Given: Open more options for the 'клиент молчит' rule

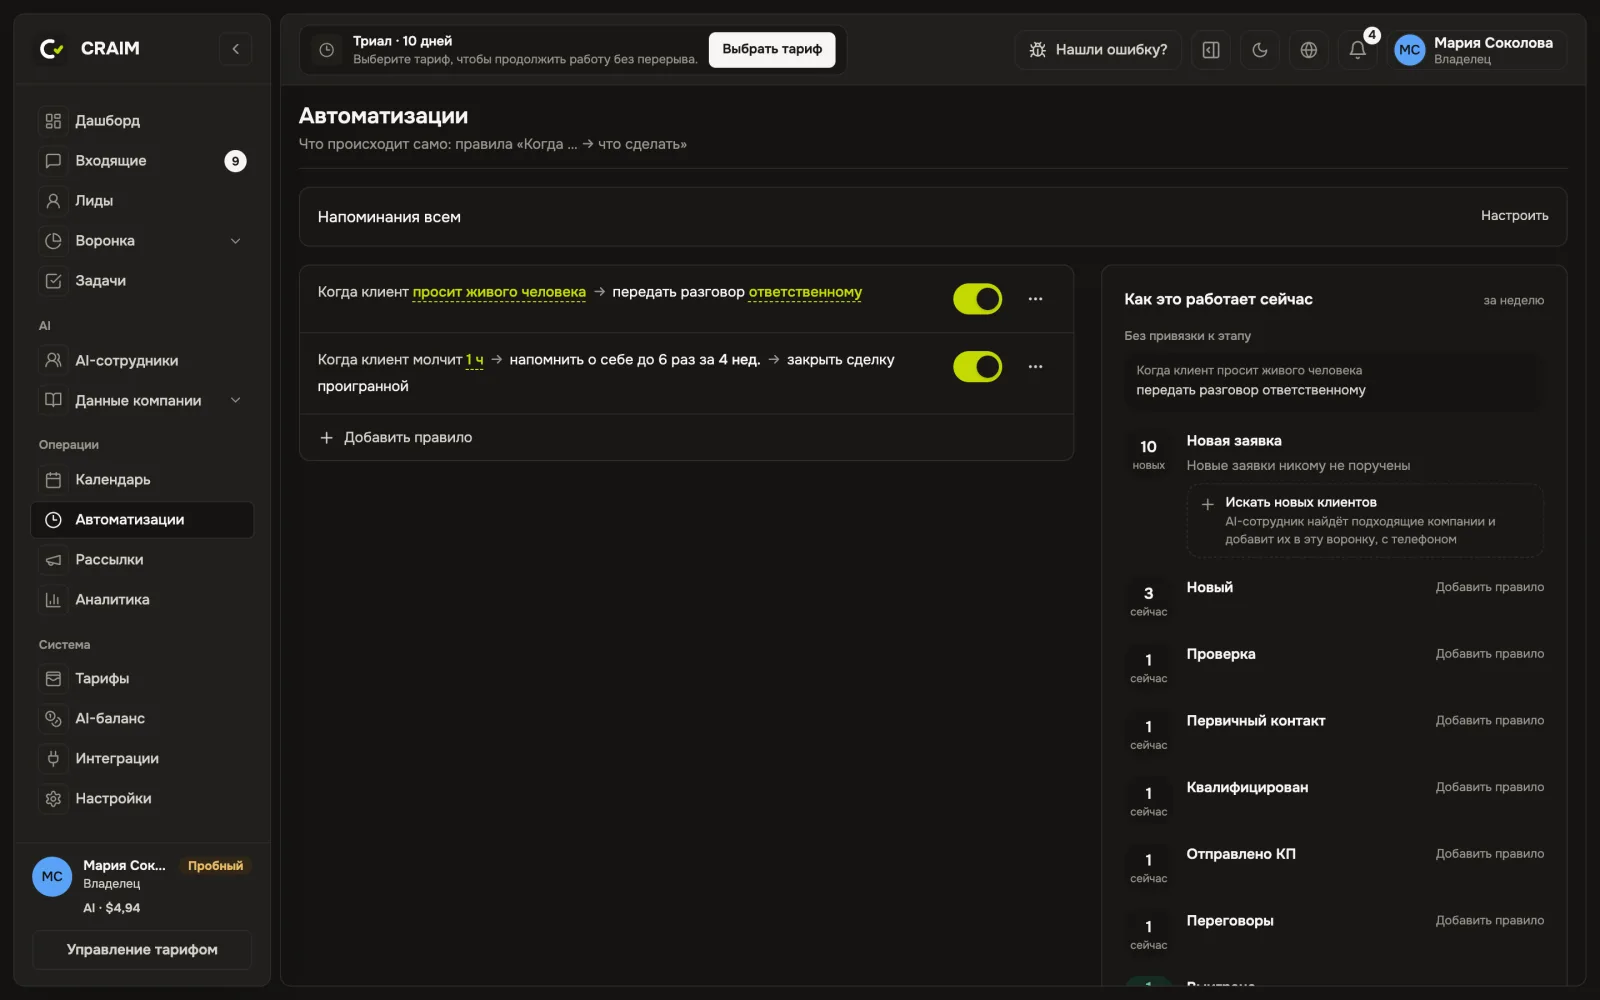Looking at the screenshot, I should tap(1035, 367).
